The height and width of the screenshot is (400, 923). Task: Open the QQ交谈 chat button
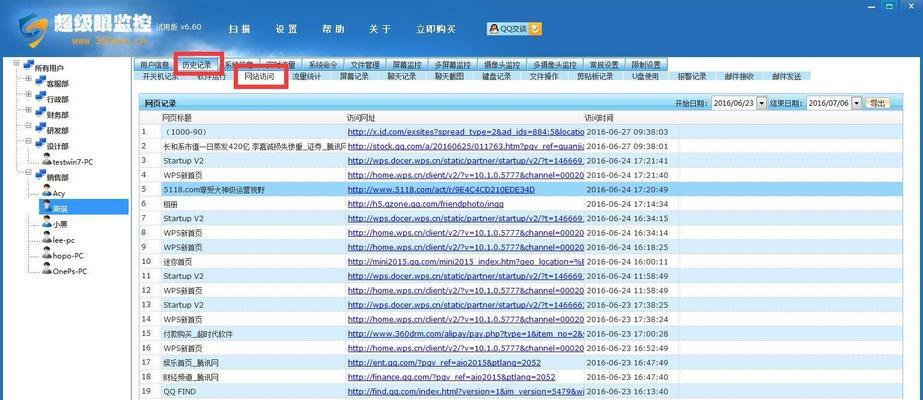(x=514, y=29)
